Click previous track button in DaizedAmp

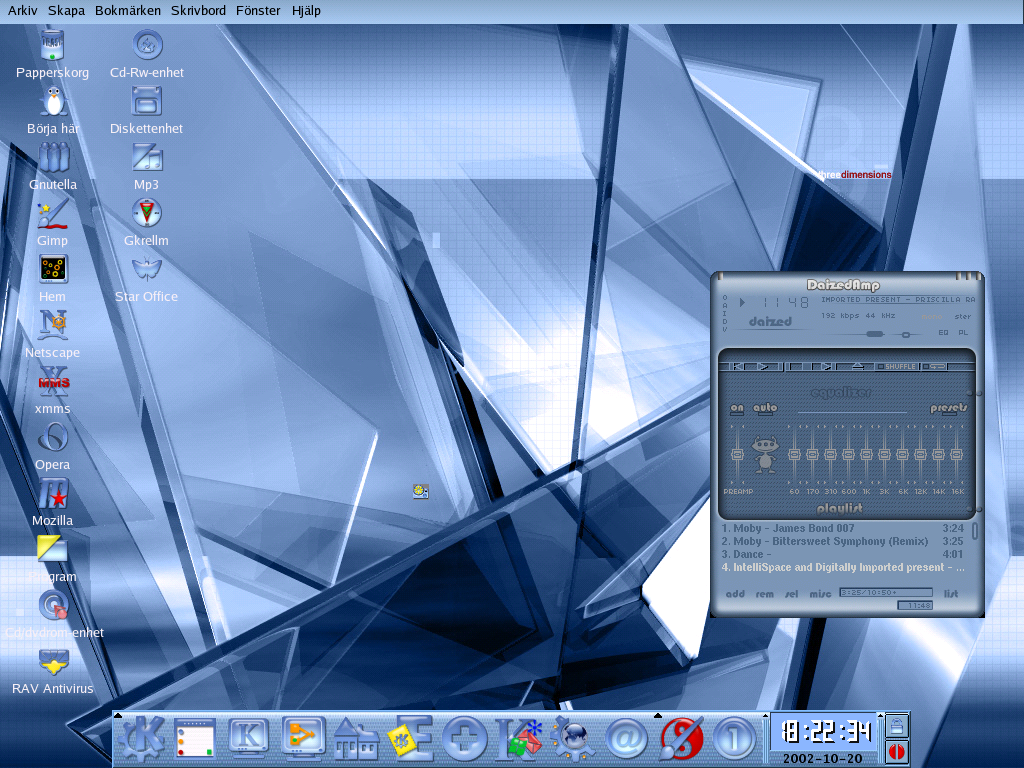(737, 366)
